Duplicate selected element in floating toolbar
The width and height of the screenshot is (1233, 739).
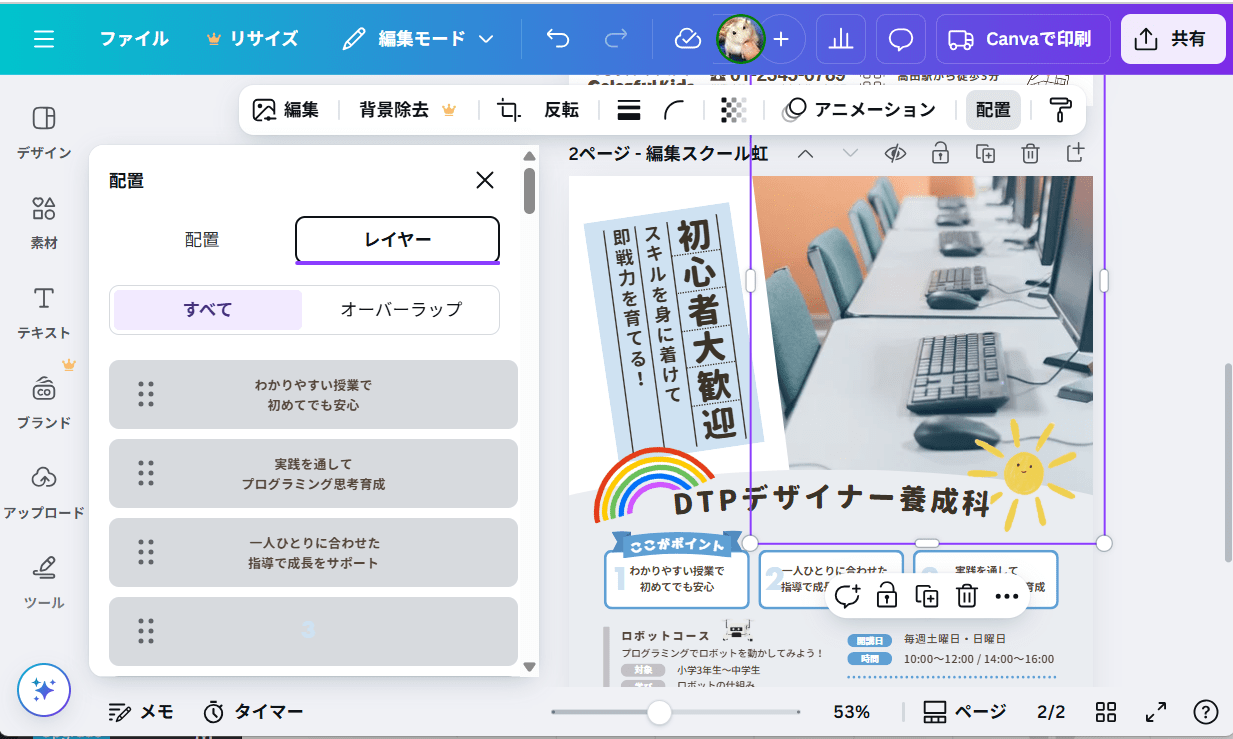click(x=927, y=596)
